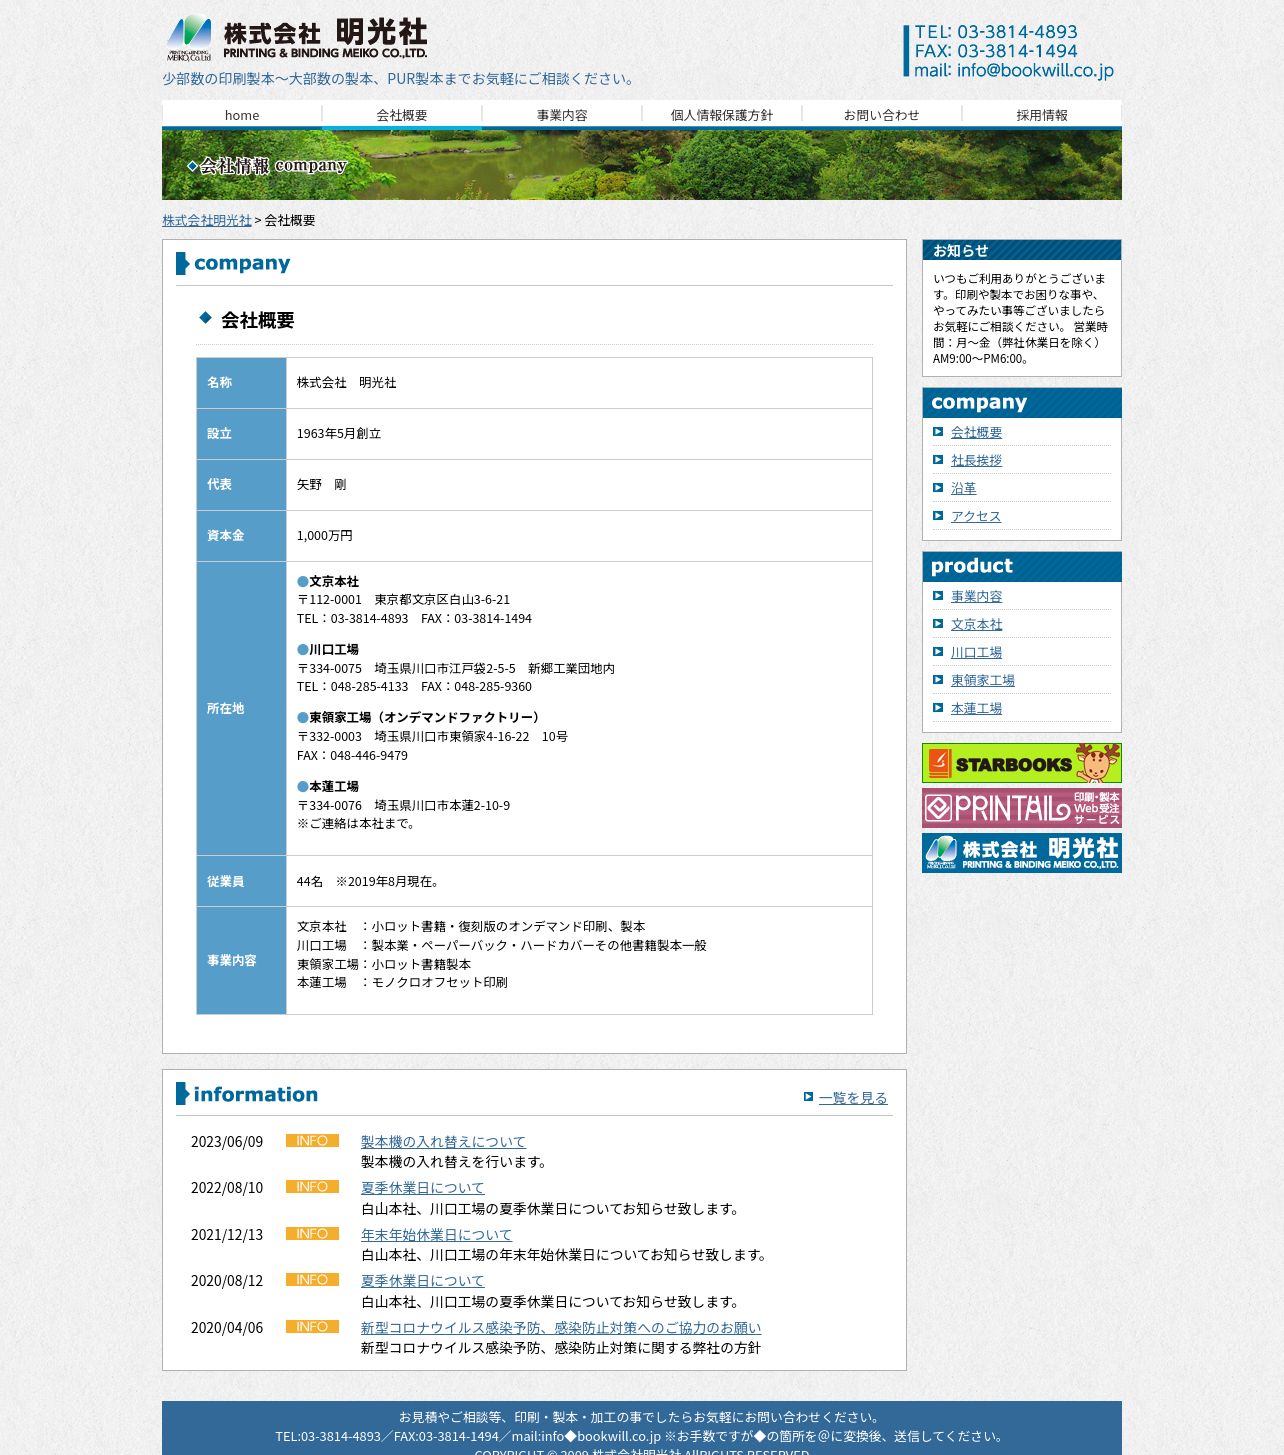Click arrow icon beside 東領家工場 link
This screenshot has width=1284, height=1455.
(x=938, y=680)
